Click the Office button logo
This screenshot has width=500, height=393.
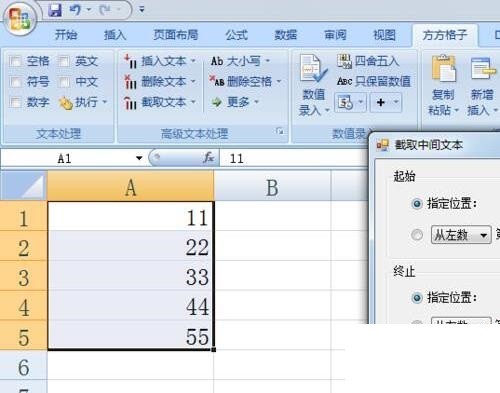(x=19, y=19)
